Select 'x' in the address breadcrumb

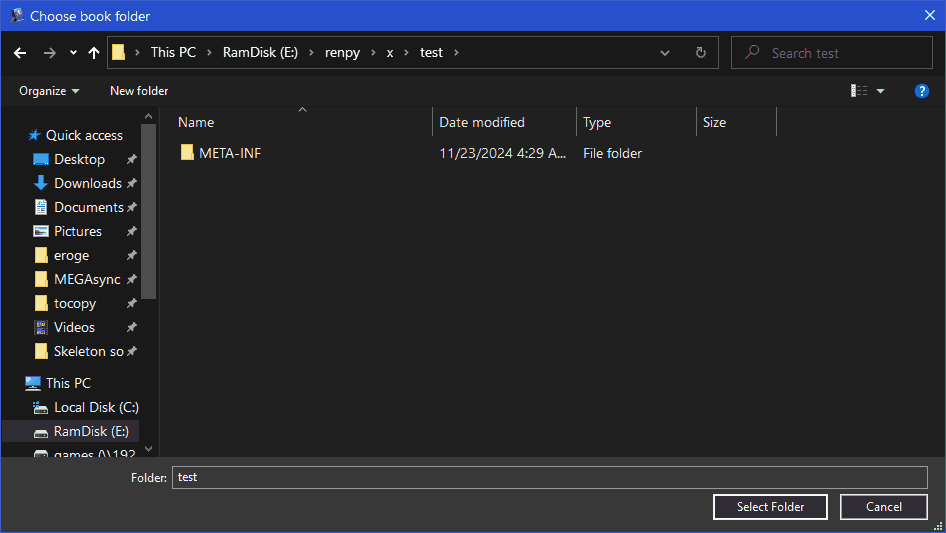coord(390,53)
